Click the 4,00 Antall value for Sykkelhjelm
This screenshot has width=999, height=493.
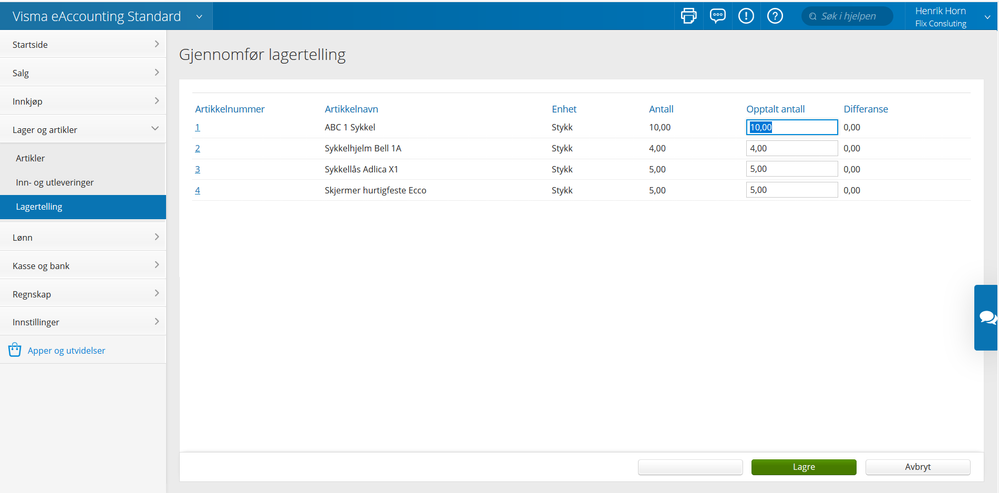point(657,148)
